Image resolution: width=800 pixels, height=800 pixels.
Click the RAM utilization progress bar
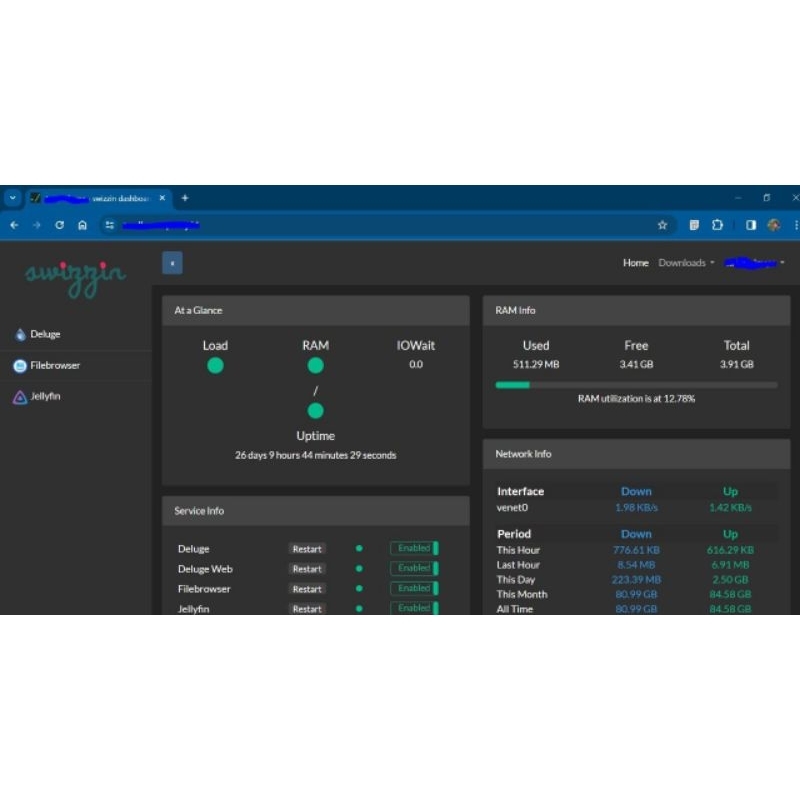(635, 383)
